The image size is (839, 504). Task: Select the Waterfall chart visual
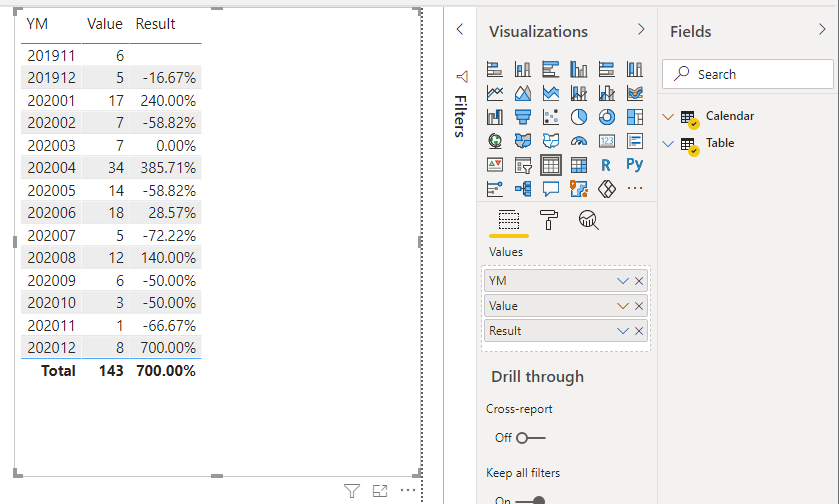[x=495, y=117]
